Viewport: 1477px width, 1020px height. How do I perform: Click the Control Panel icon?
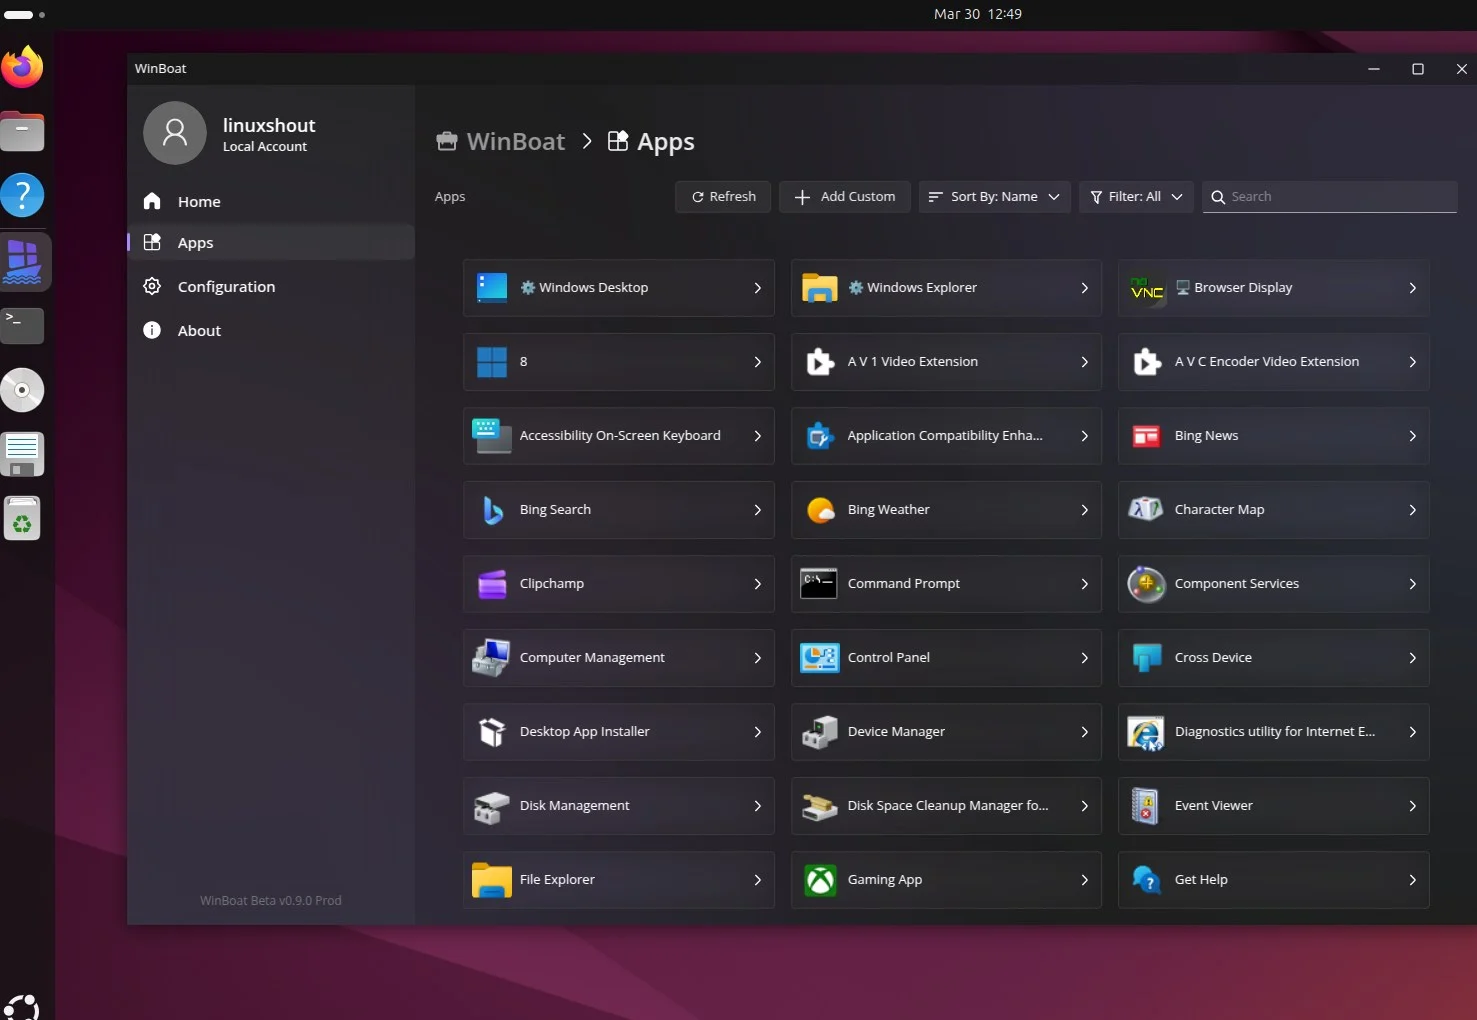820,658
